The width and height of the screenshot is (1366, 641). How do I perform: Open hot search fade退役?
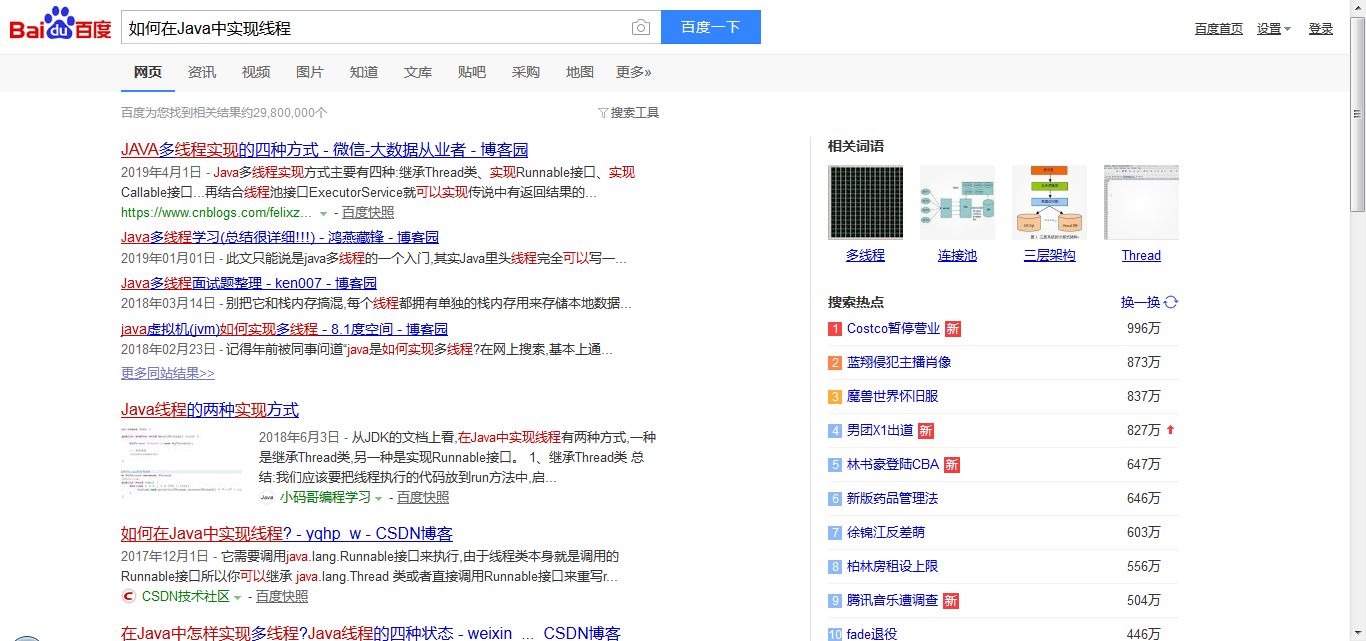(872, 634)
